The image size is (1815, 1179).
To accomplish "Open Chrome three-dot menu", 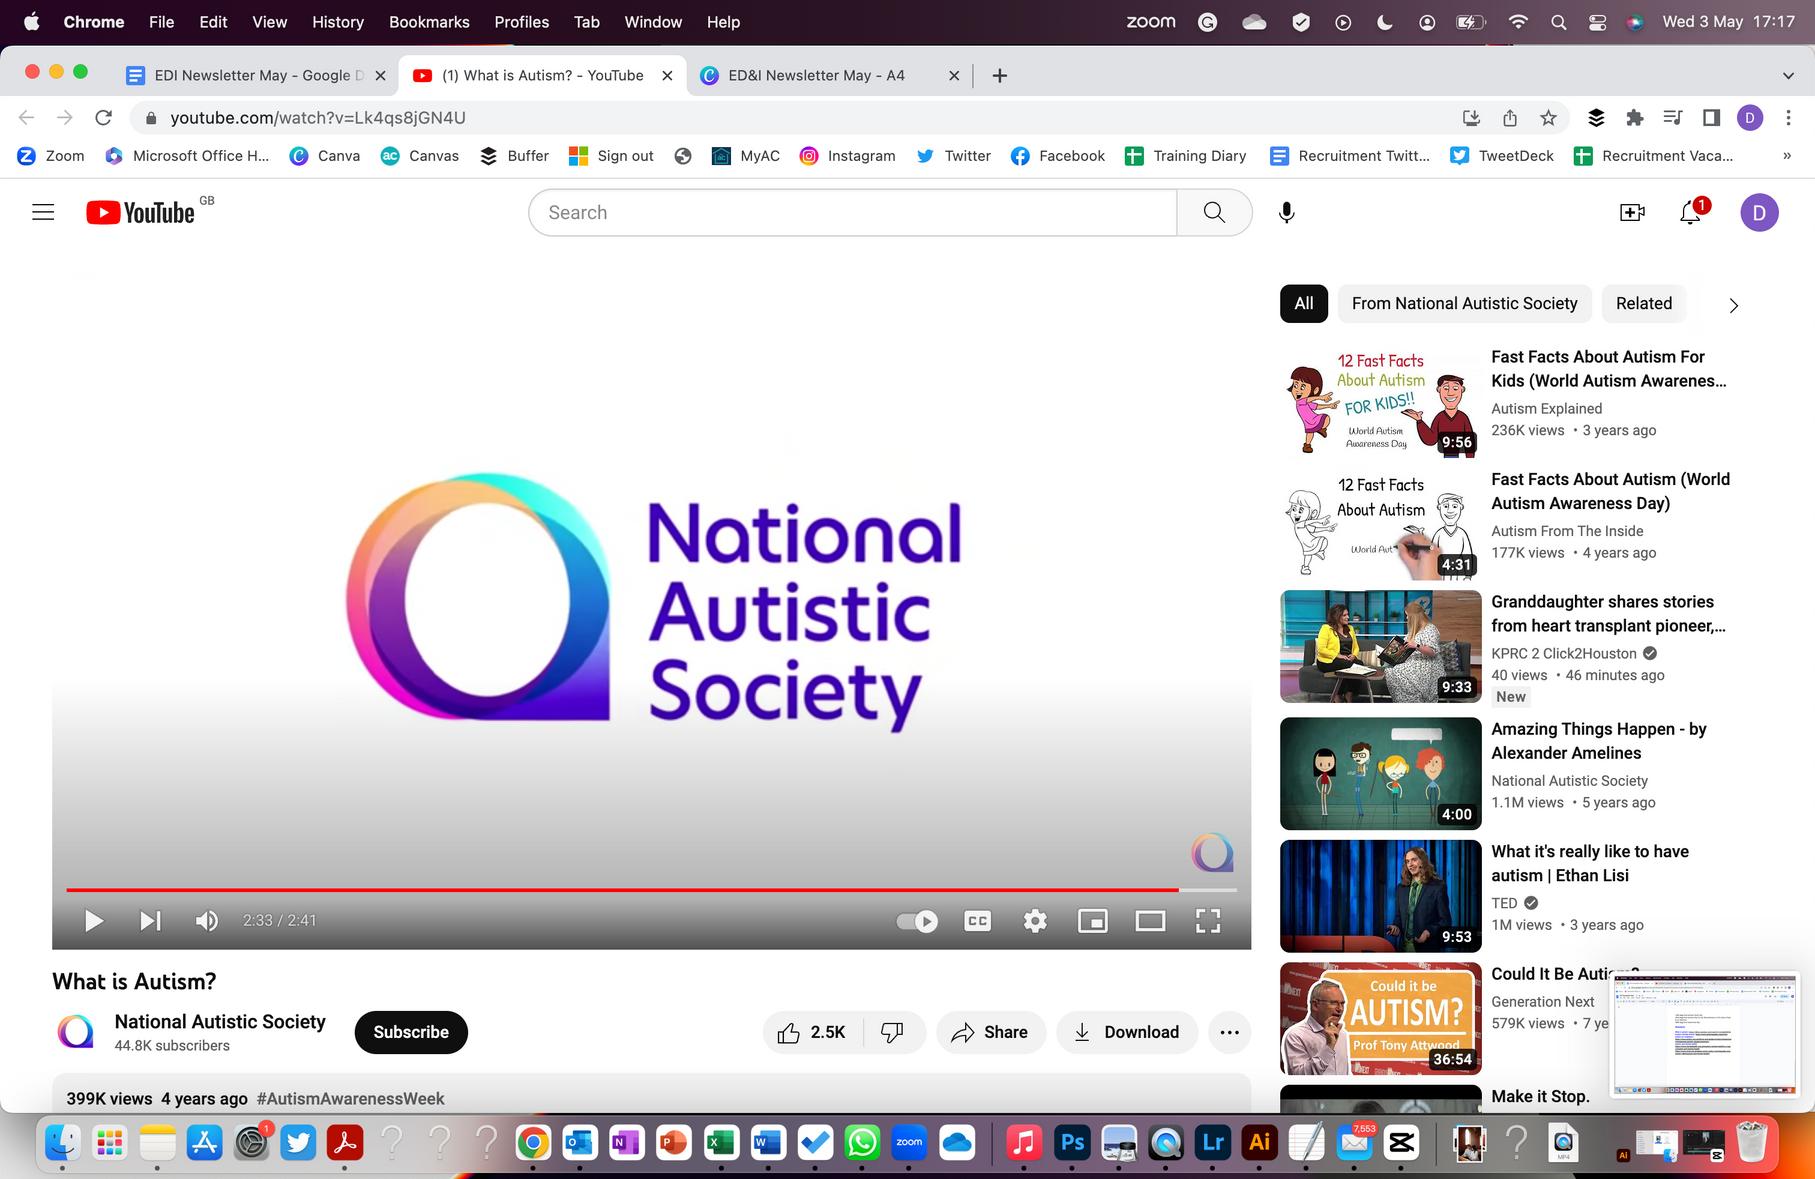I will pyautogui.click(x=1789, y=118).
